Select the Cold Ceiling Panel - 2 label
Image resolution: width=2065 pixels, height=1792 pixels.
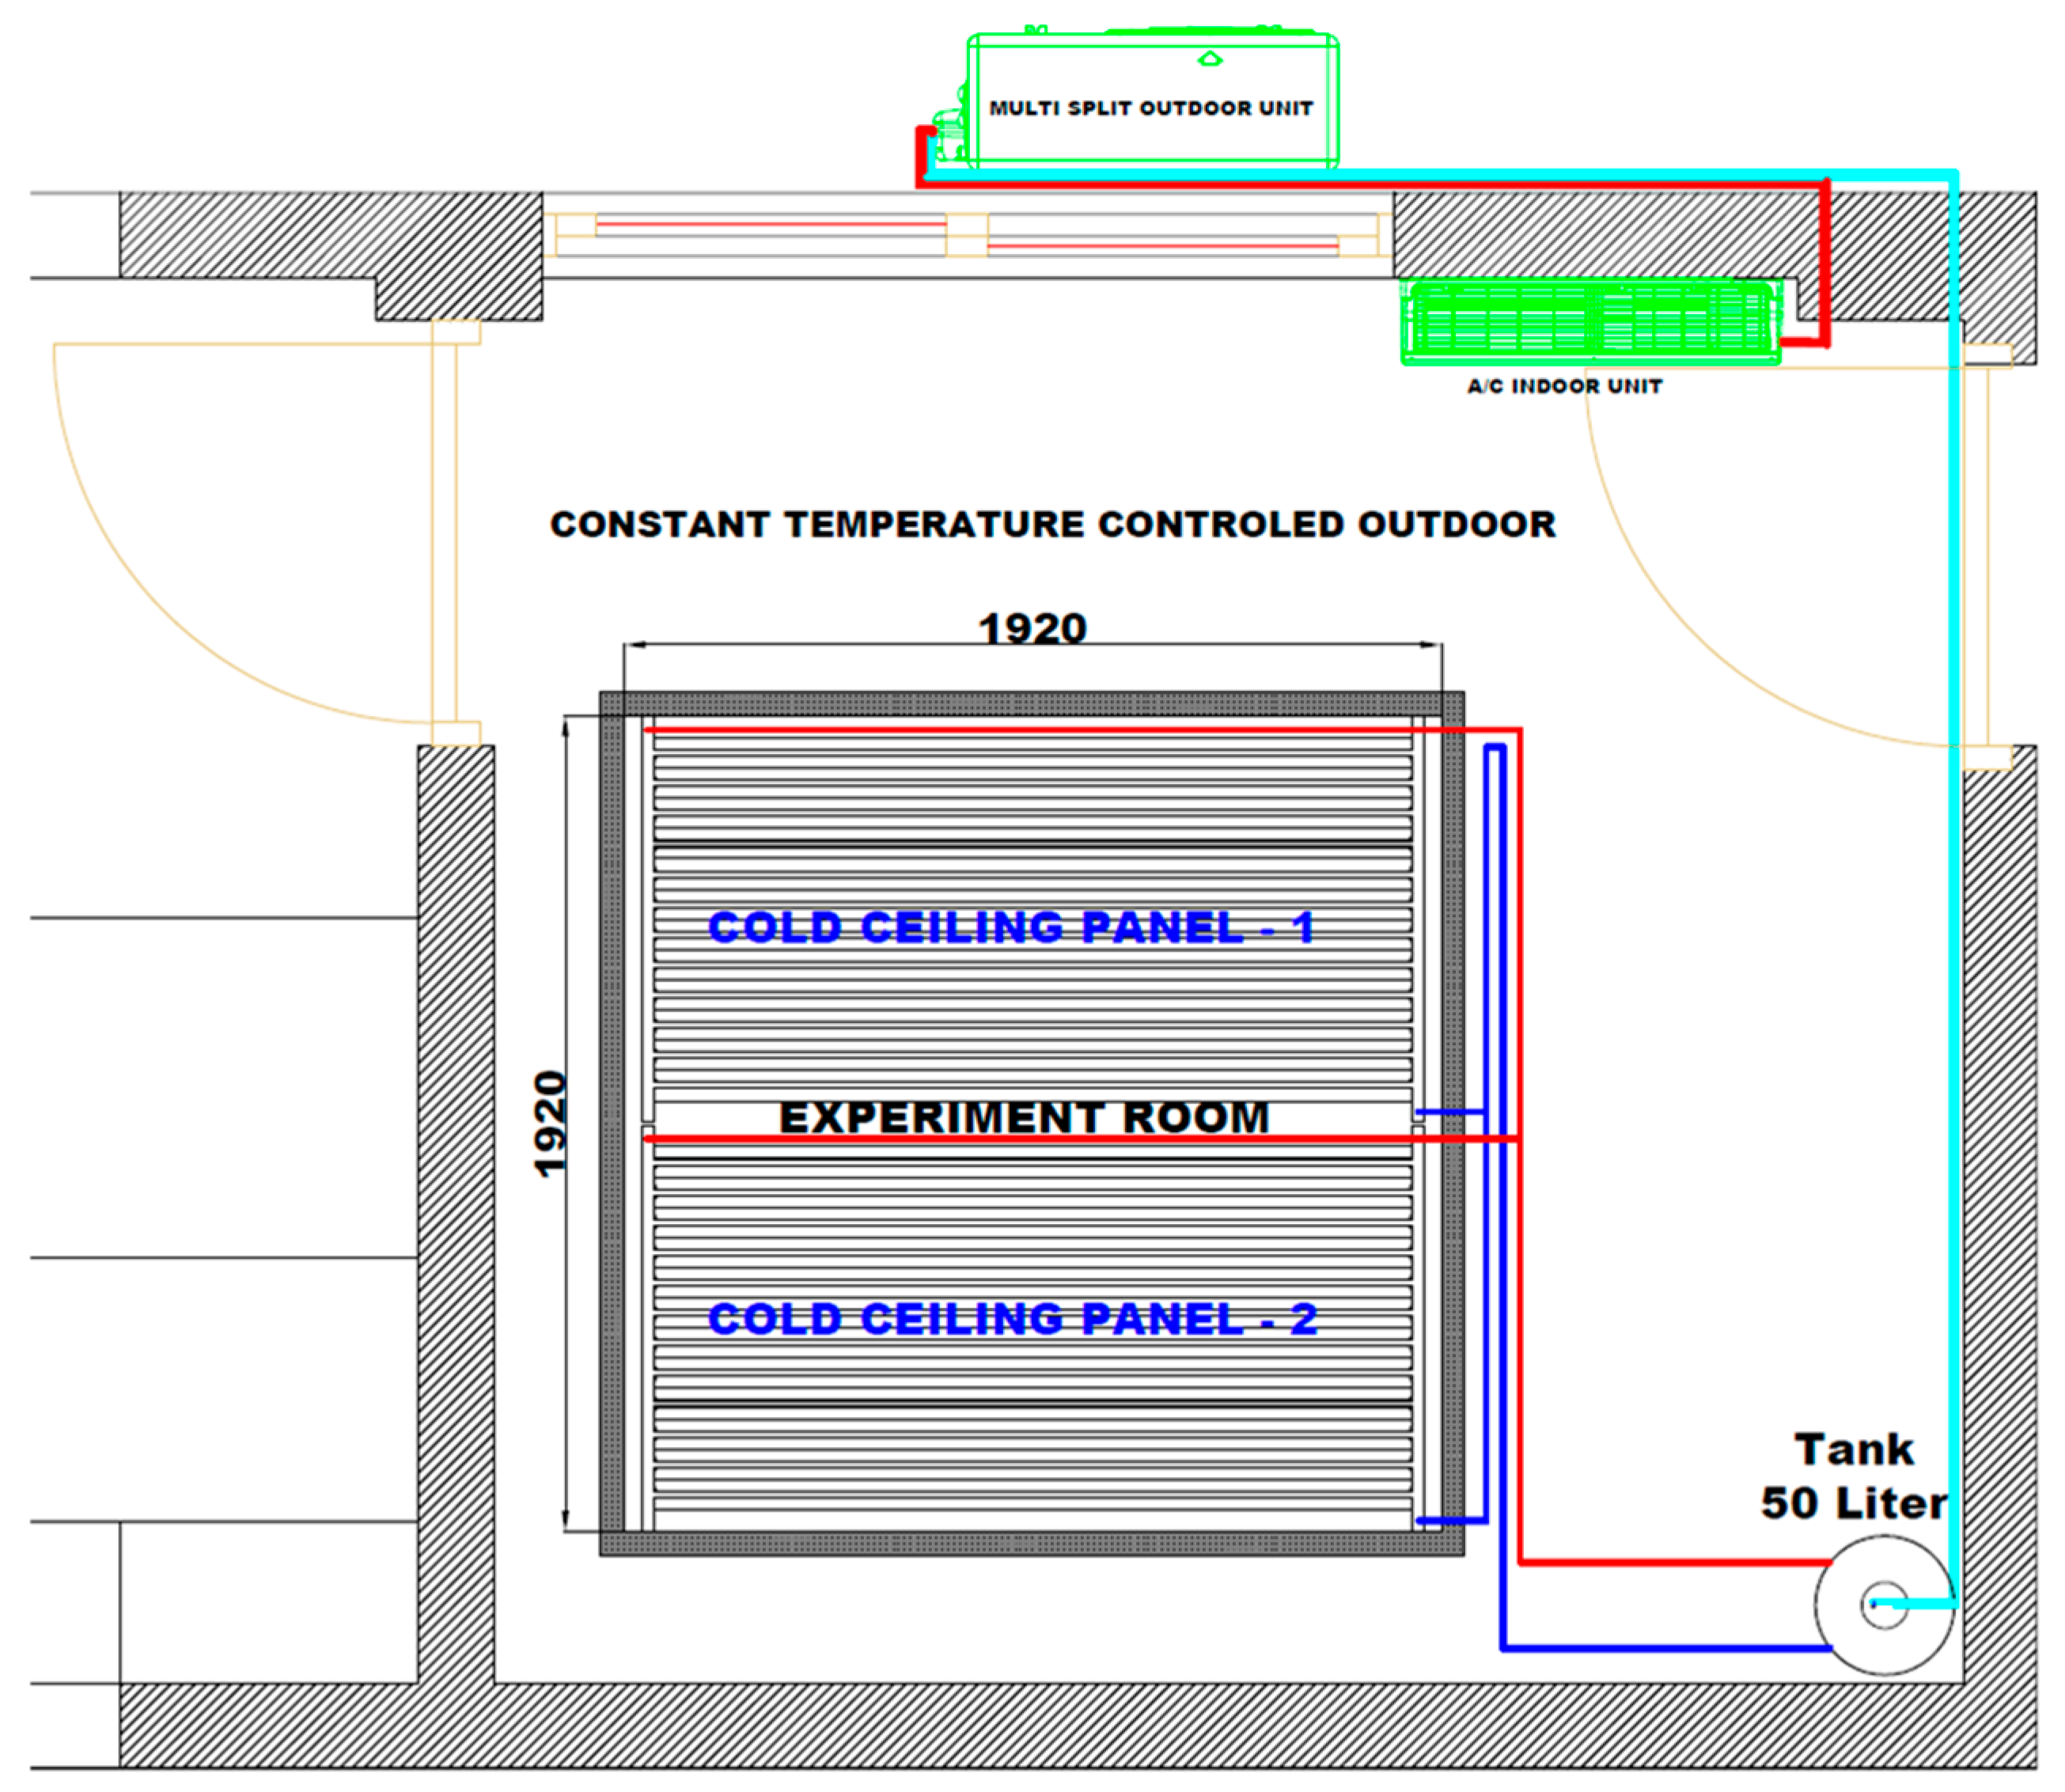coord(1012,1319)
